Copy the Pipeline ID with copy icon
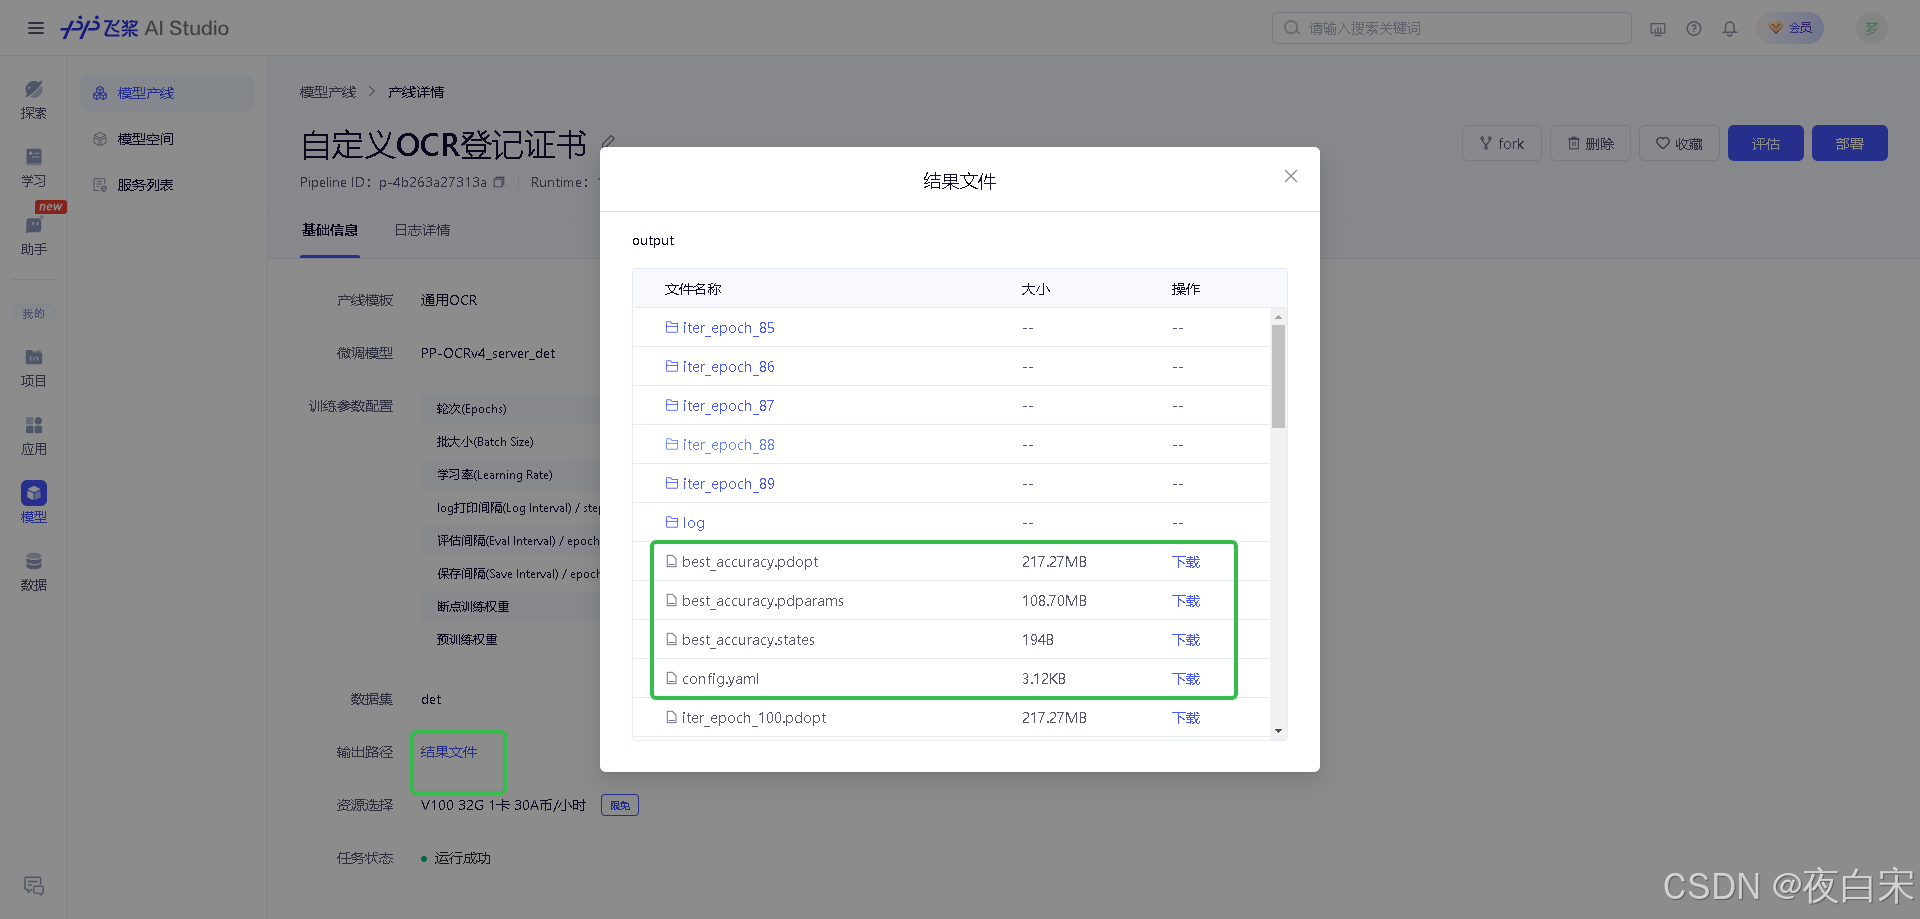1920x919 pixels. point(499,182)
